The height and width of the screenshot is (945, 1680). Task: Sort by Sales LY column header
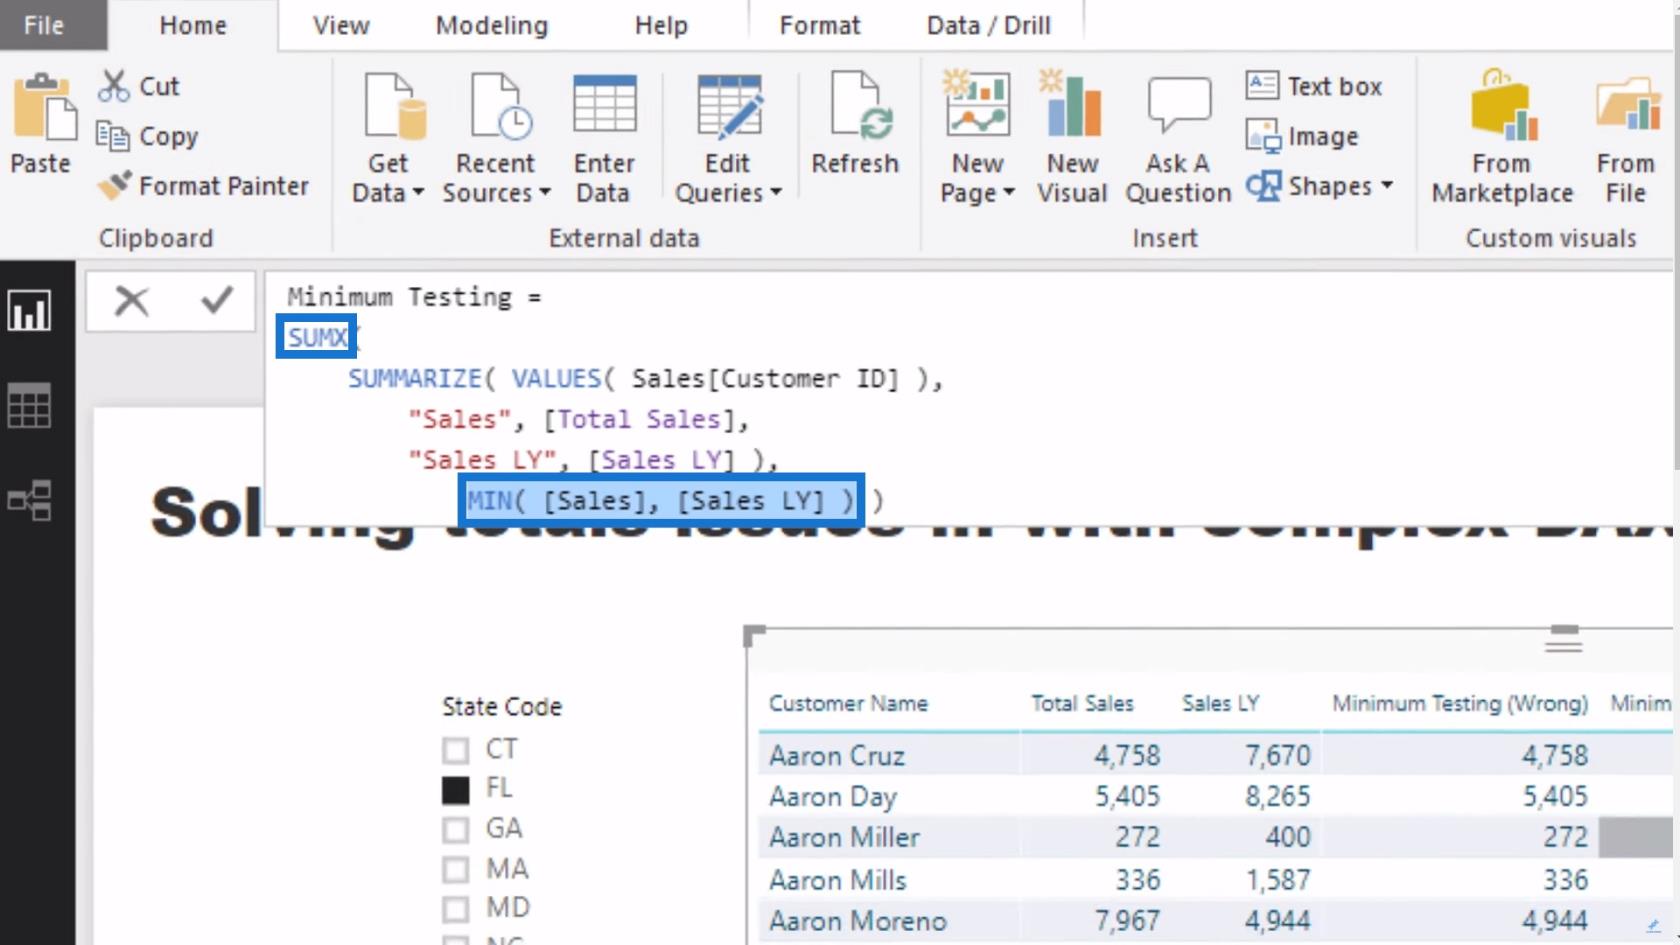point(1220,704)
